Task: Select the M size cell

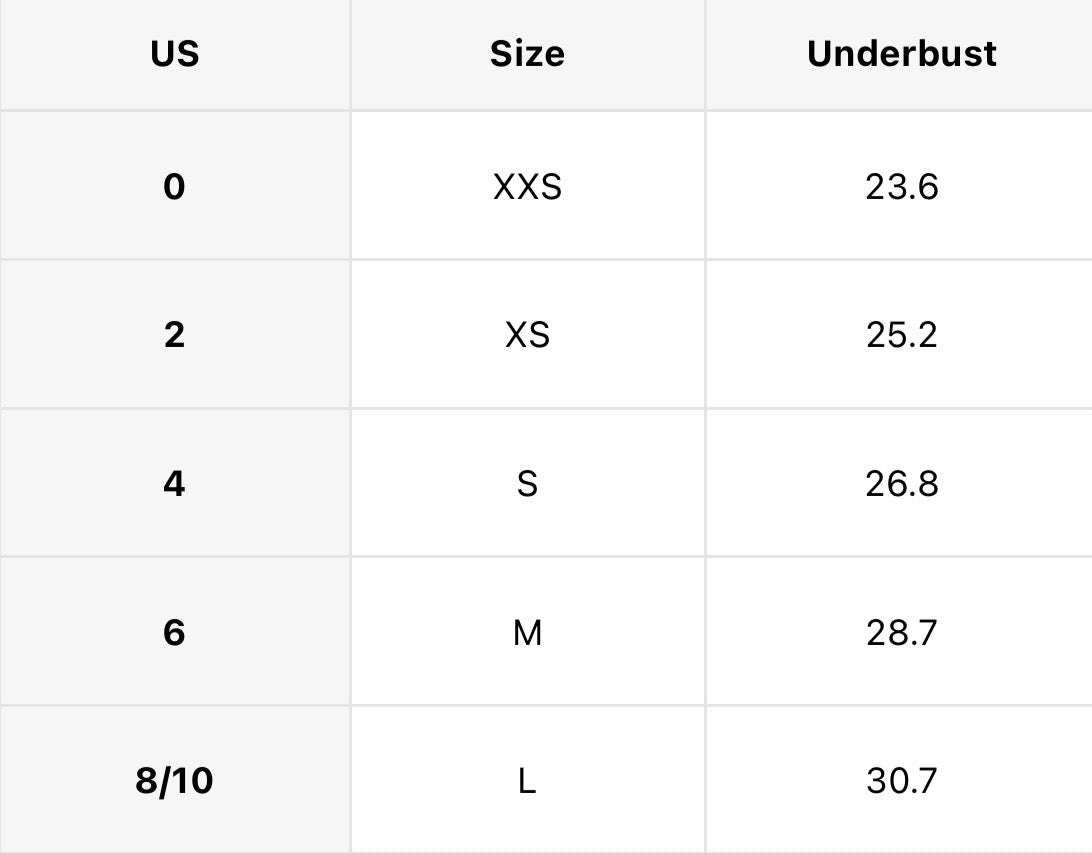Action: pos(527,632)
